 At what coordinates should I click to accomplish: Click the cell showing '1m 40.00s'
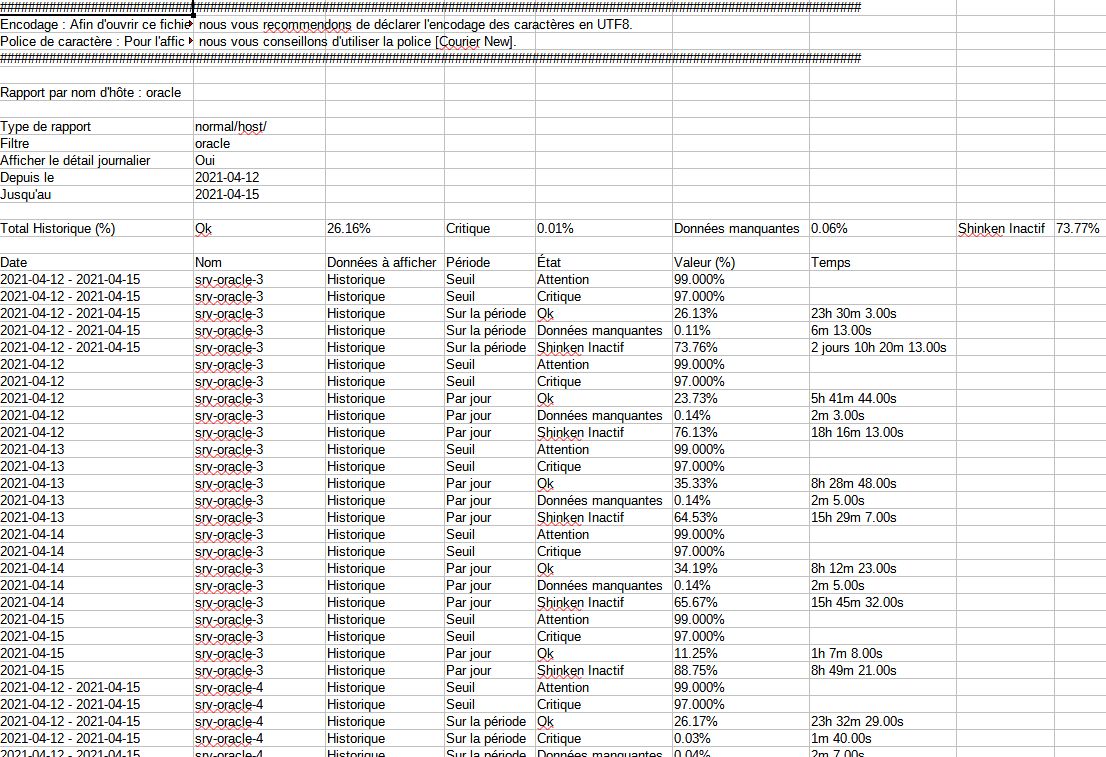click(841, 739)
